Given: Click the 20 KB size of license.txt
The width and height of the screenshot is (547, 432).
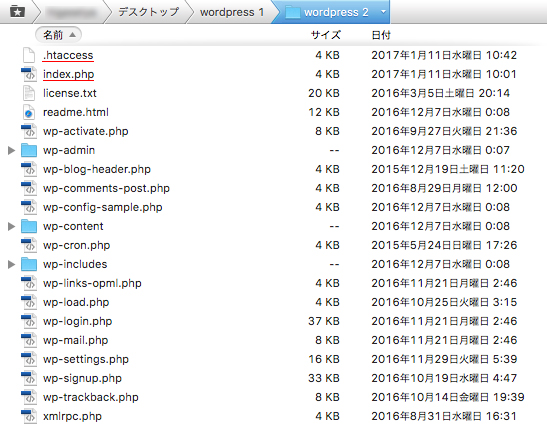Looking at the screenshot, I should coord(324,93).
